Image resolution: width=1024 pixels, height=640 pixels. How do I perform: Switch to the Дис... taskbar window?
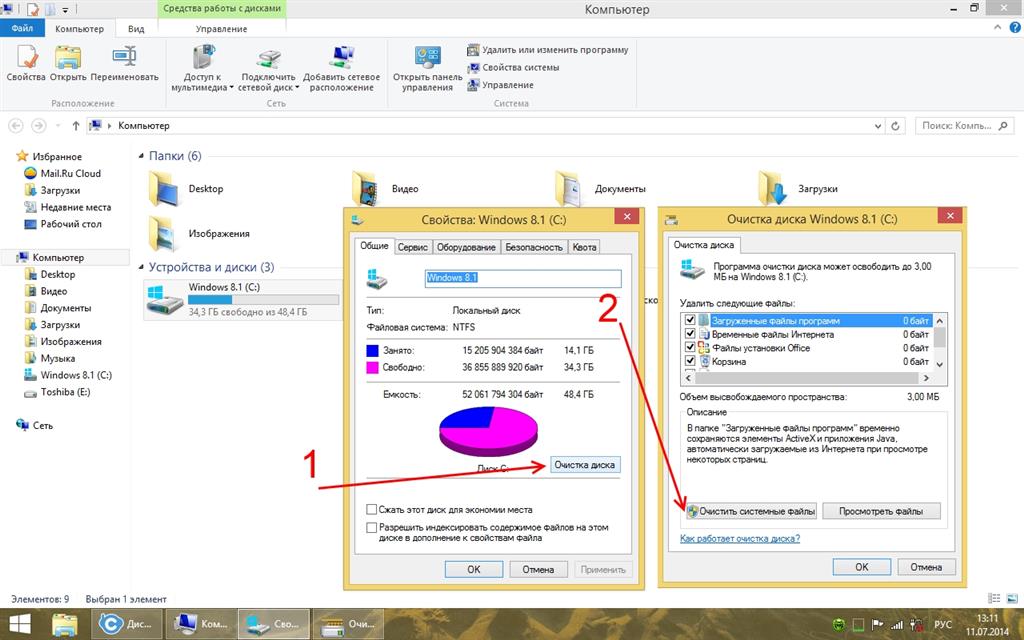pos(125,624)
